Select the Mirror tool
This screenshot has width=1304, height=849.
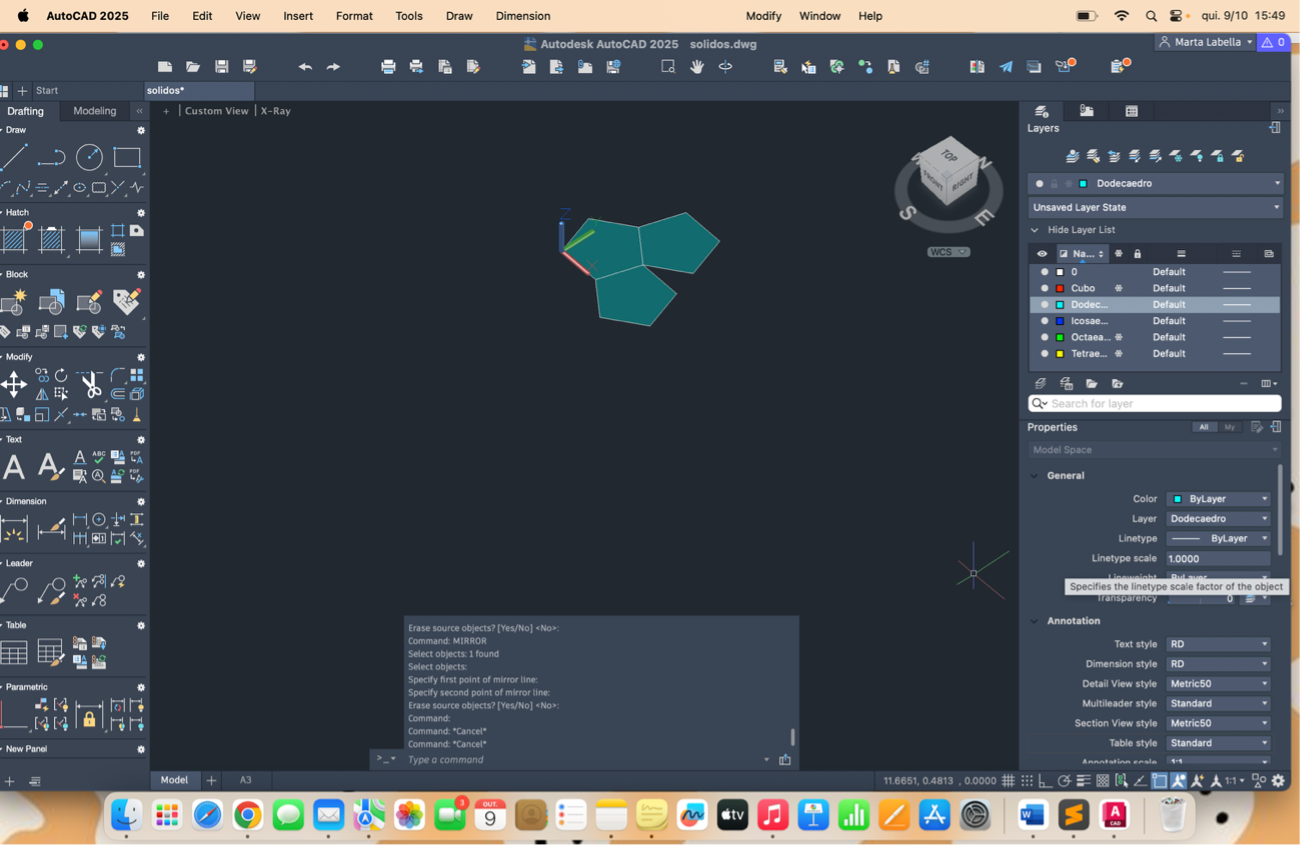(42, 394)
